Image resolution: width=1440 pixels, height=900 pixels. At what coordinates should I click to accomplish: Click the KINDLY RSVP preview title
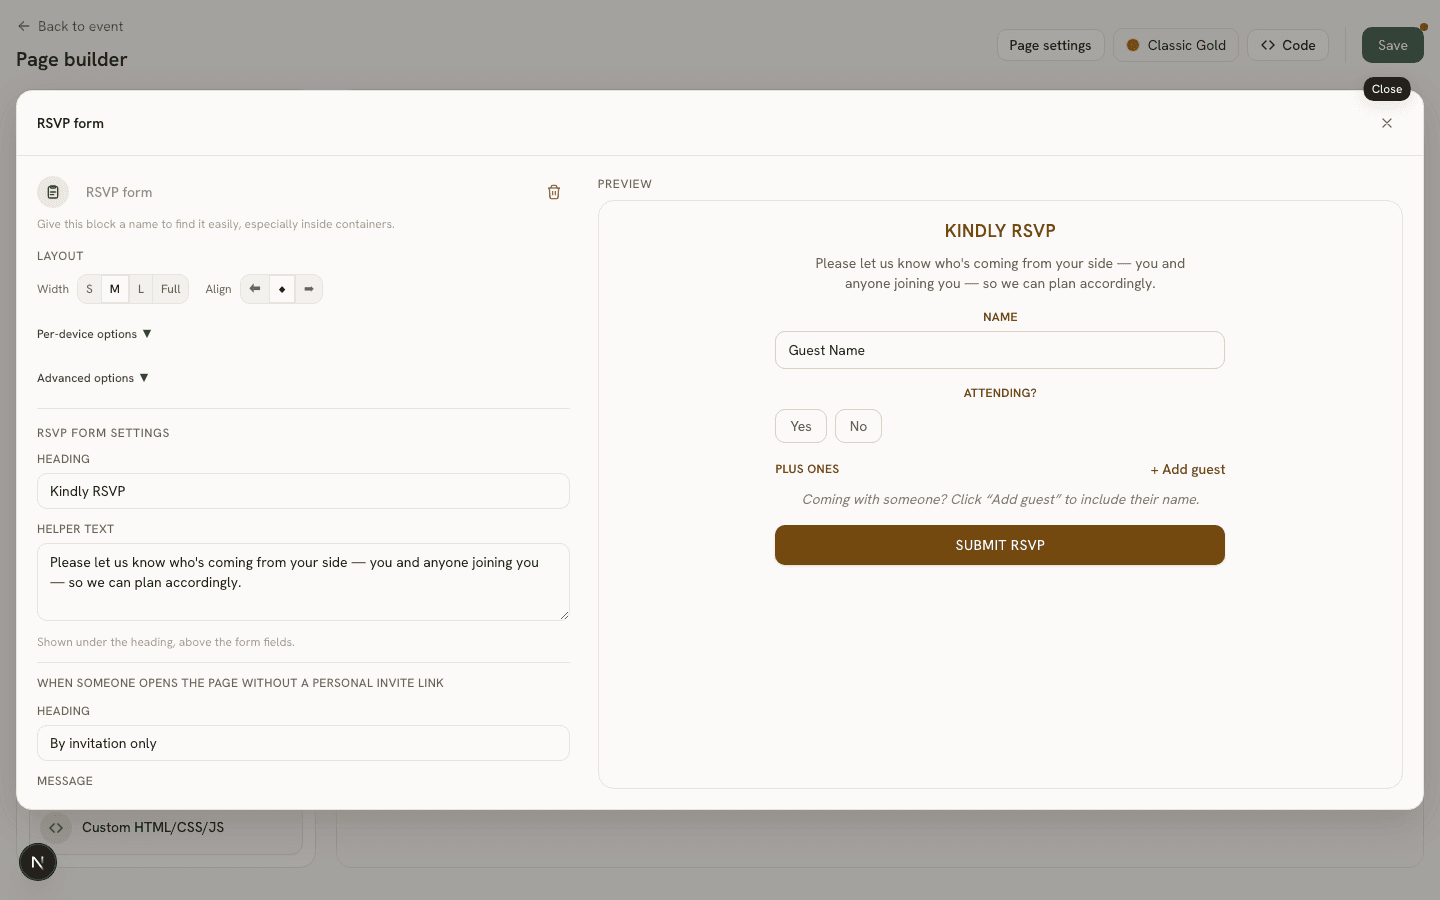click(x=1000, y=231)
